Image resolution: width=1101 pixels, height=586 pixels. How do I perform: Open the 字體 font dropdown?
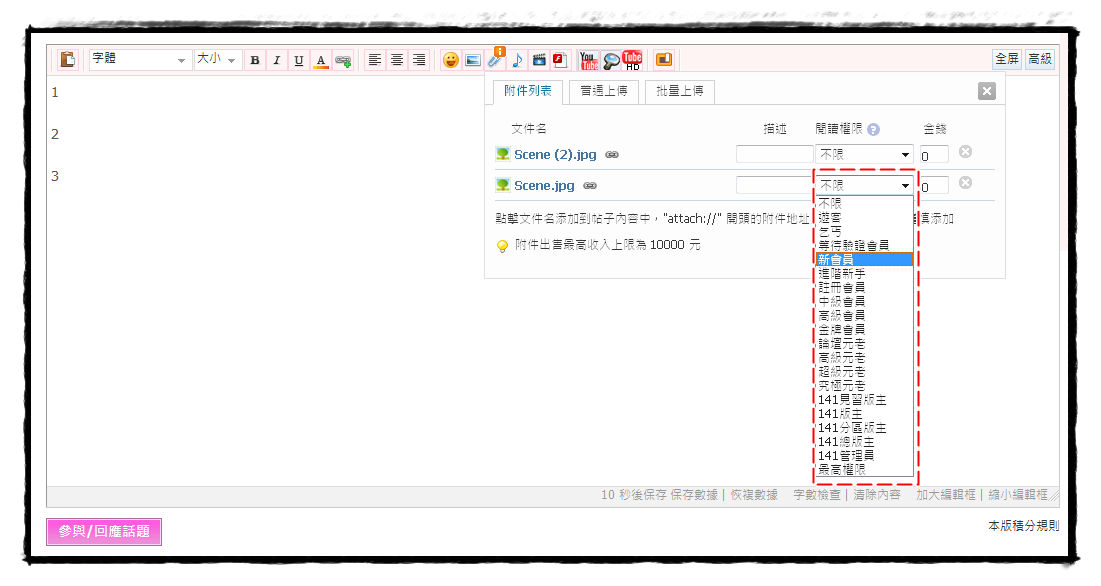(139, 60)
